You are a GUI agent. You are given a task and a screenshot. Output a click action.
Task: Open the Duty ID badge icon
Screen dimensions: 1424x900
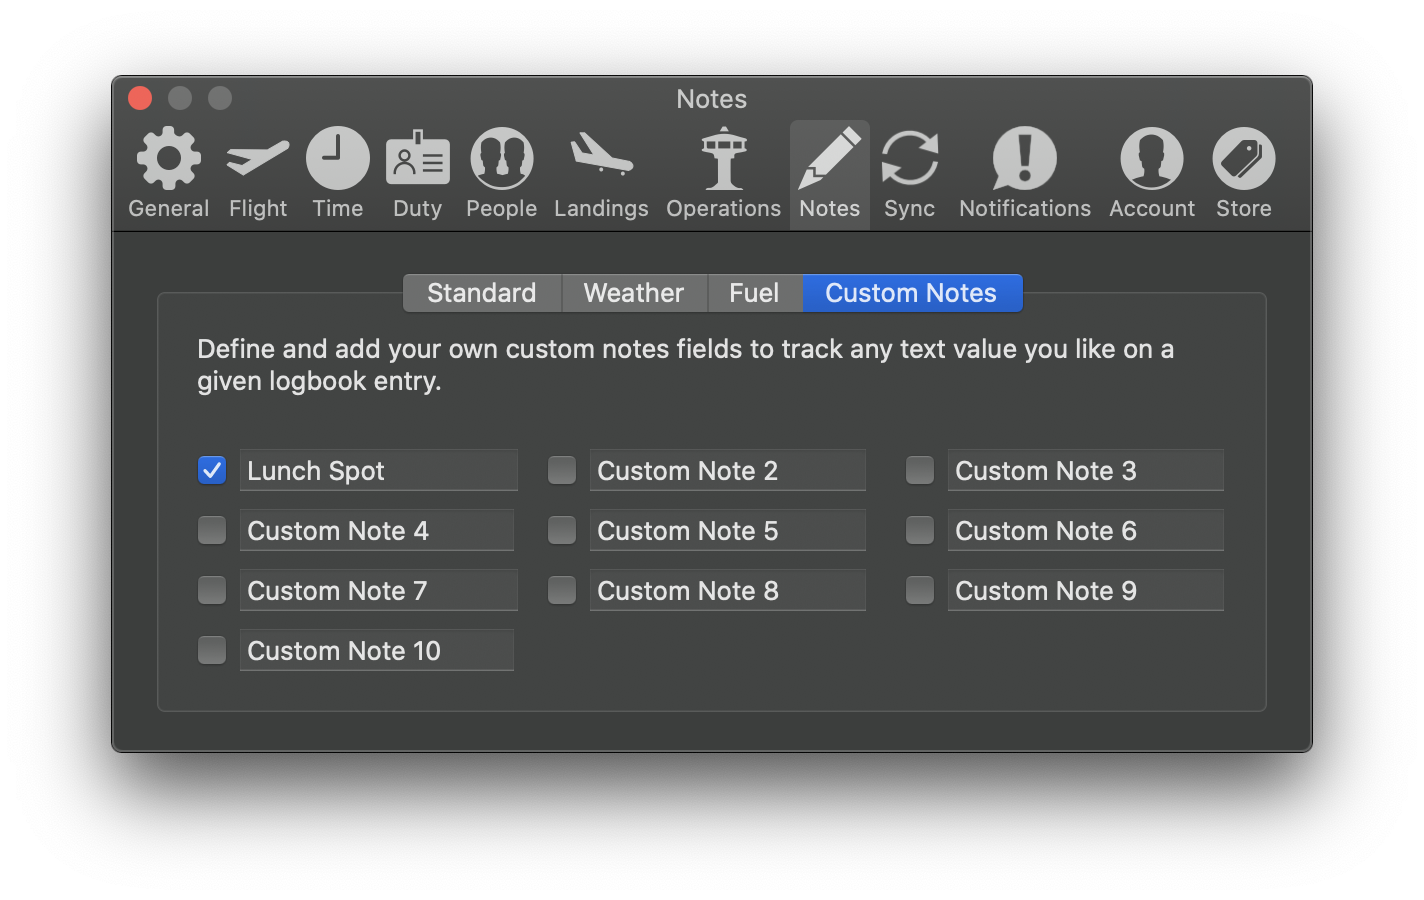pyautogui.click(x=417, y=158)
